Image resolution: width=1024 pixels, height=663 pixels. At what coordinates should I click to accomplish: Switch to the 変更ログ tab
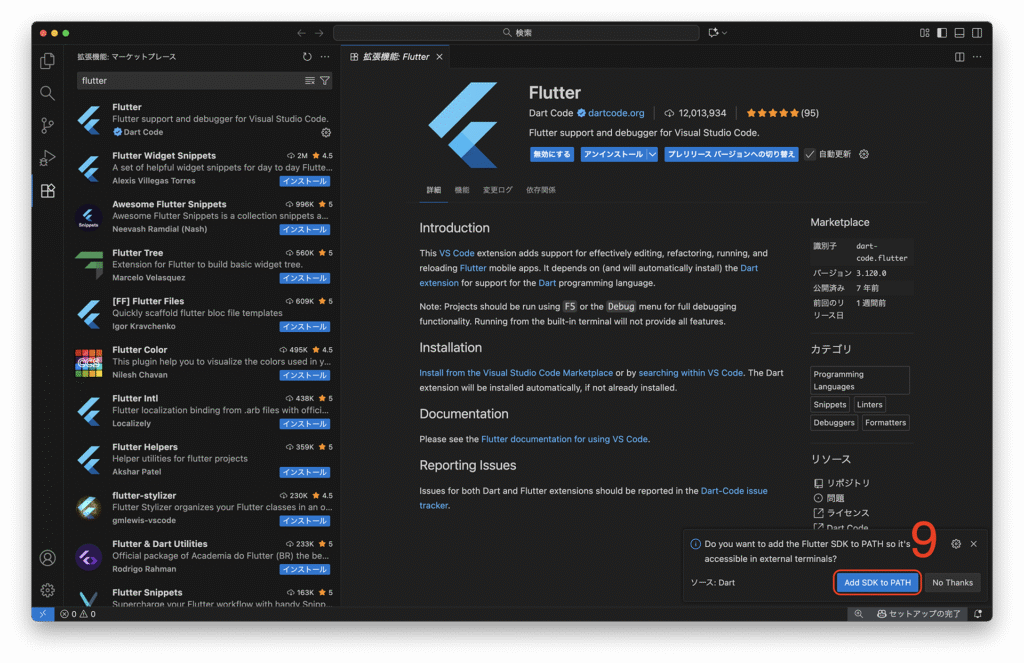pos(497,190)
